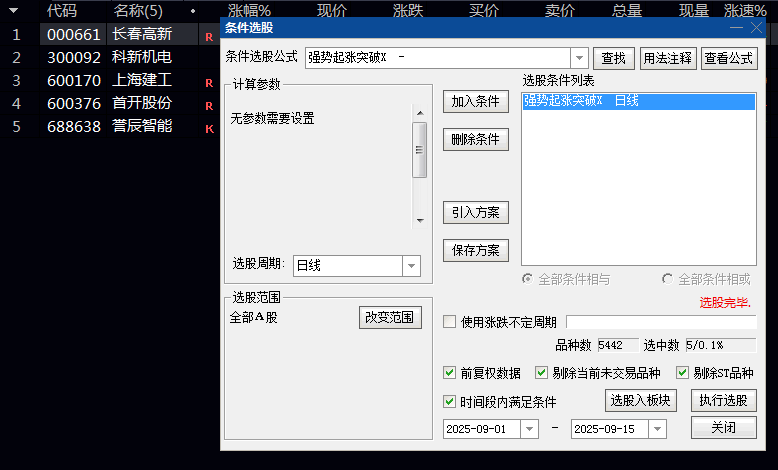Click 删除条件 button
778x470 pixels.
[x=476, y=139]
